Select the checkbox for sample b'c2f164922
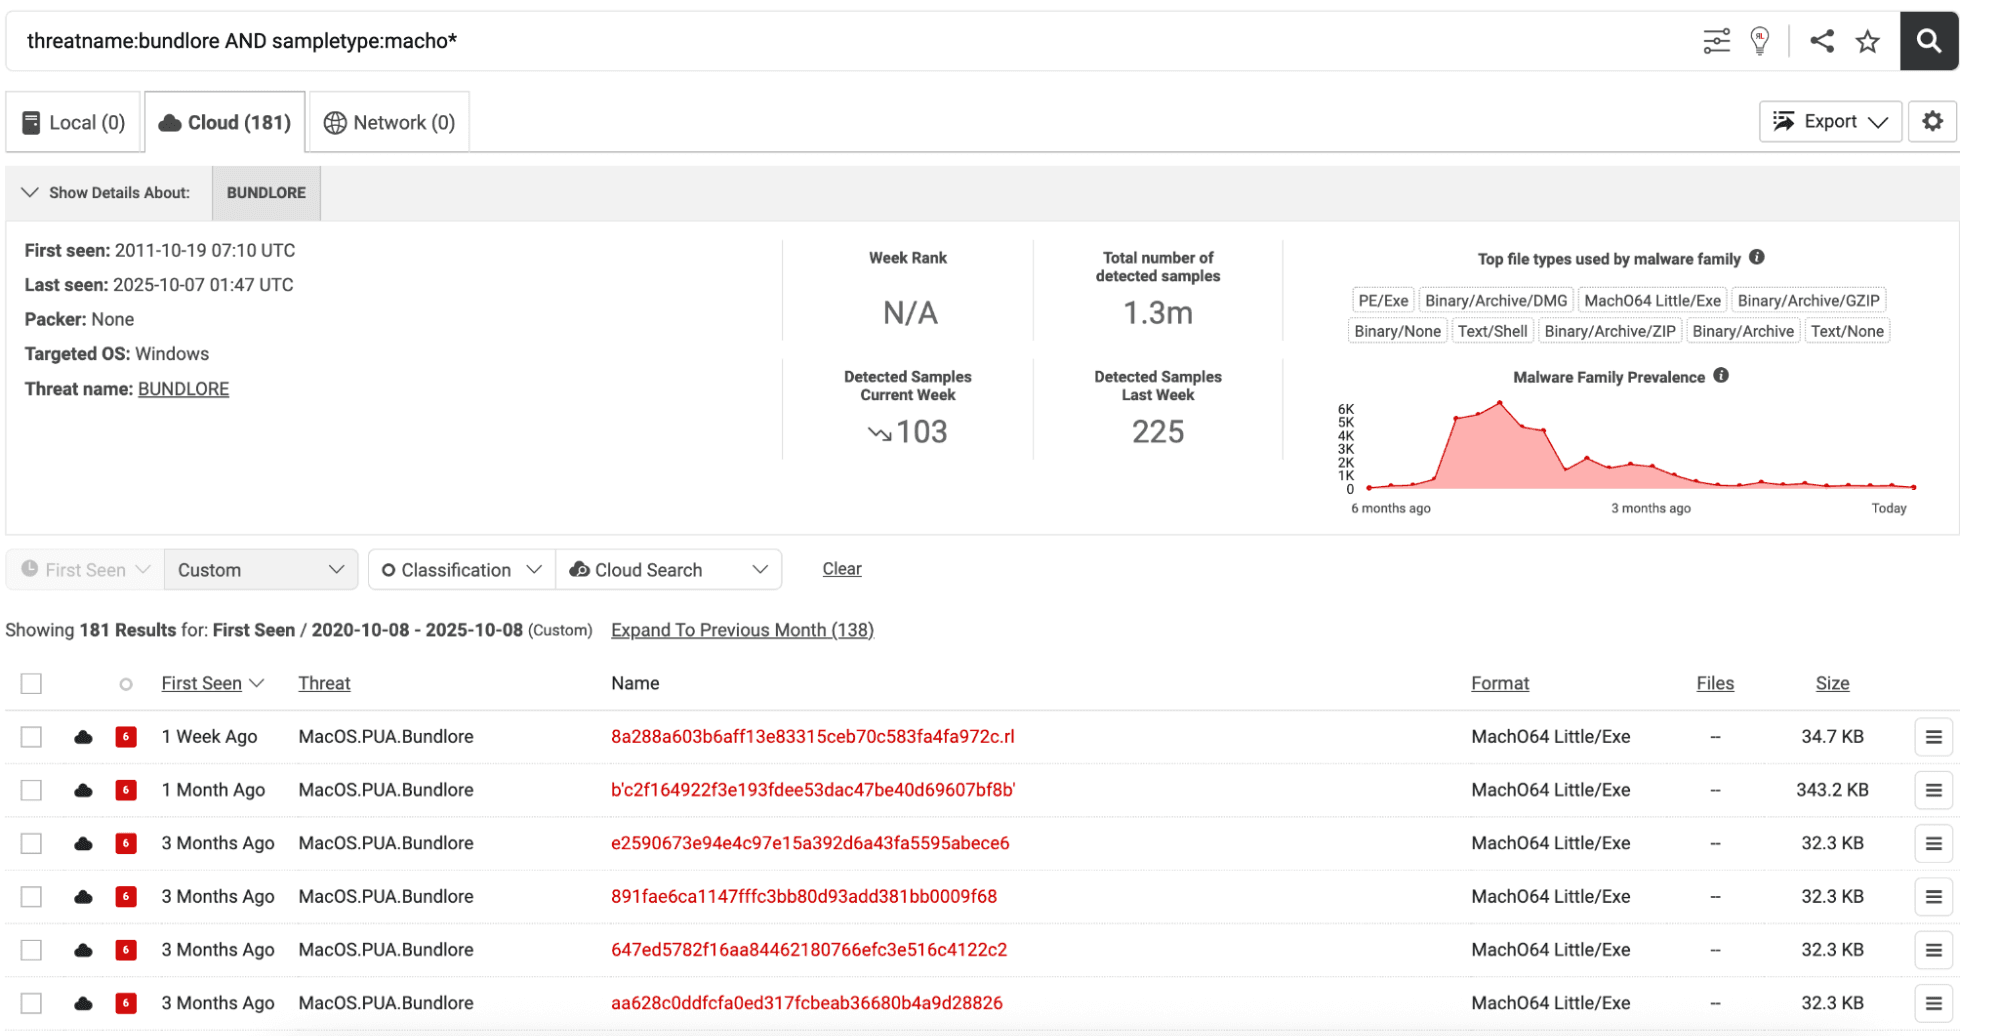Image resolution: width=1999 pixels, height=1036 pixels. point(31,790)
